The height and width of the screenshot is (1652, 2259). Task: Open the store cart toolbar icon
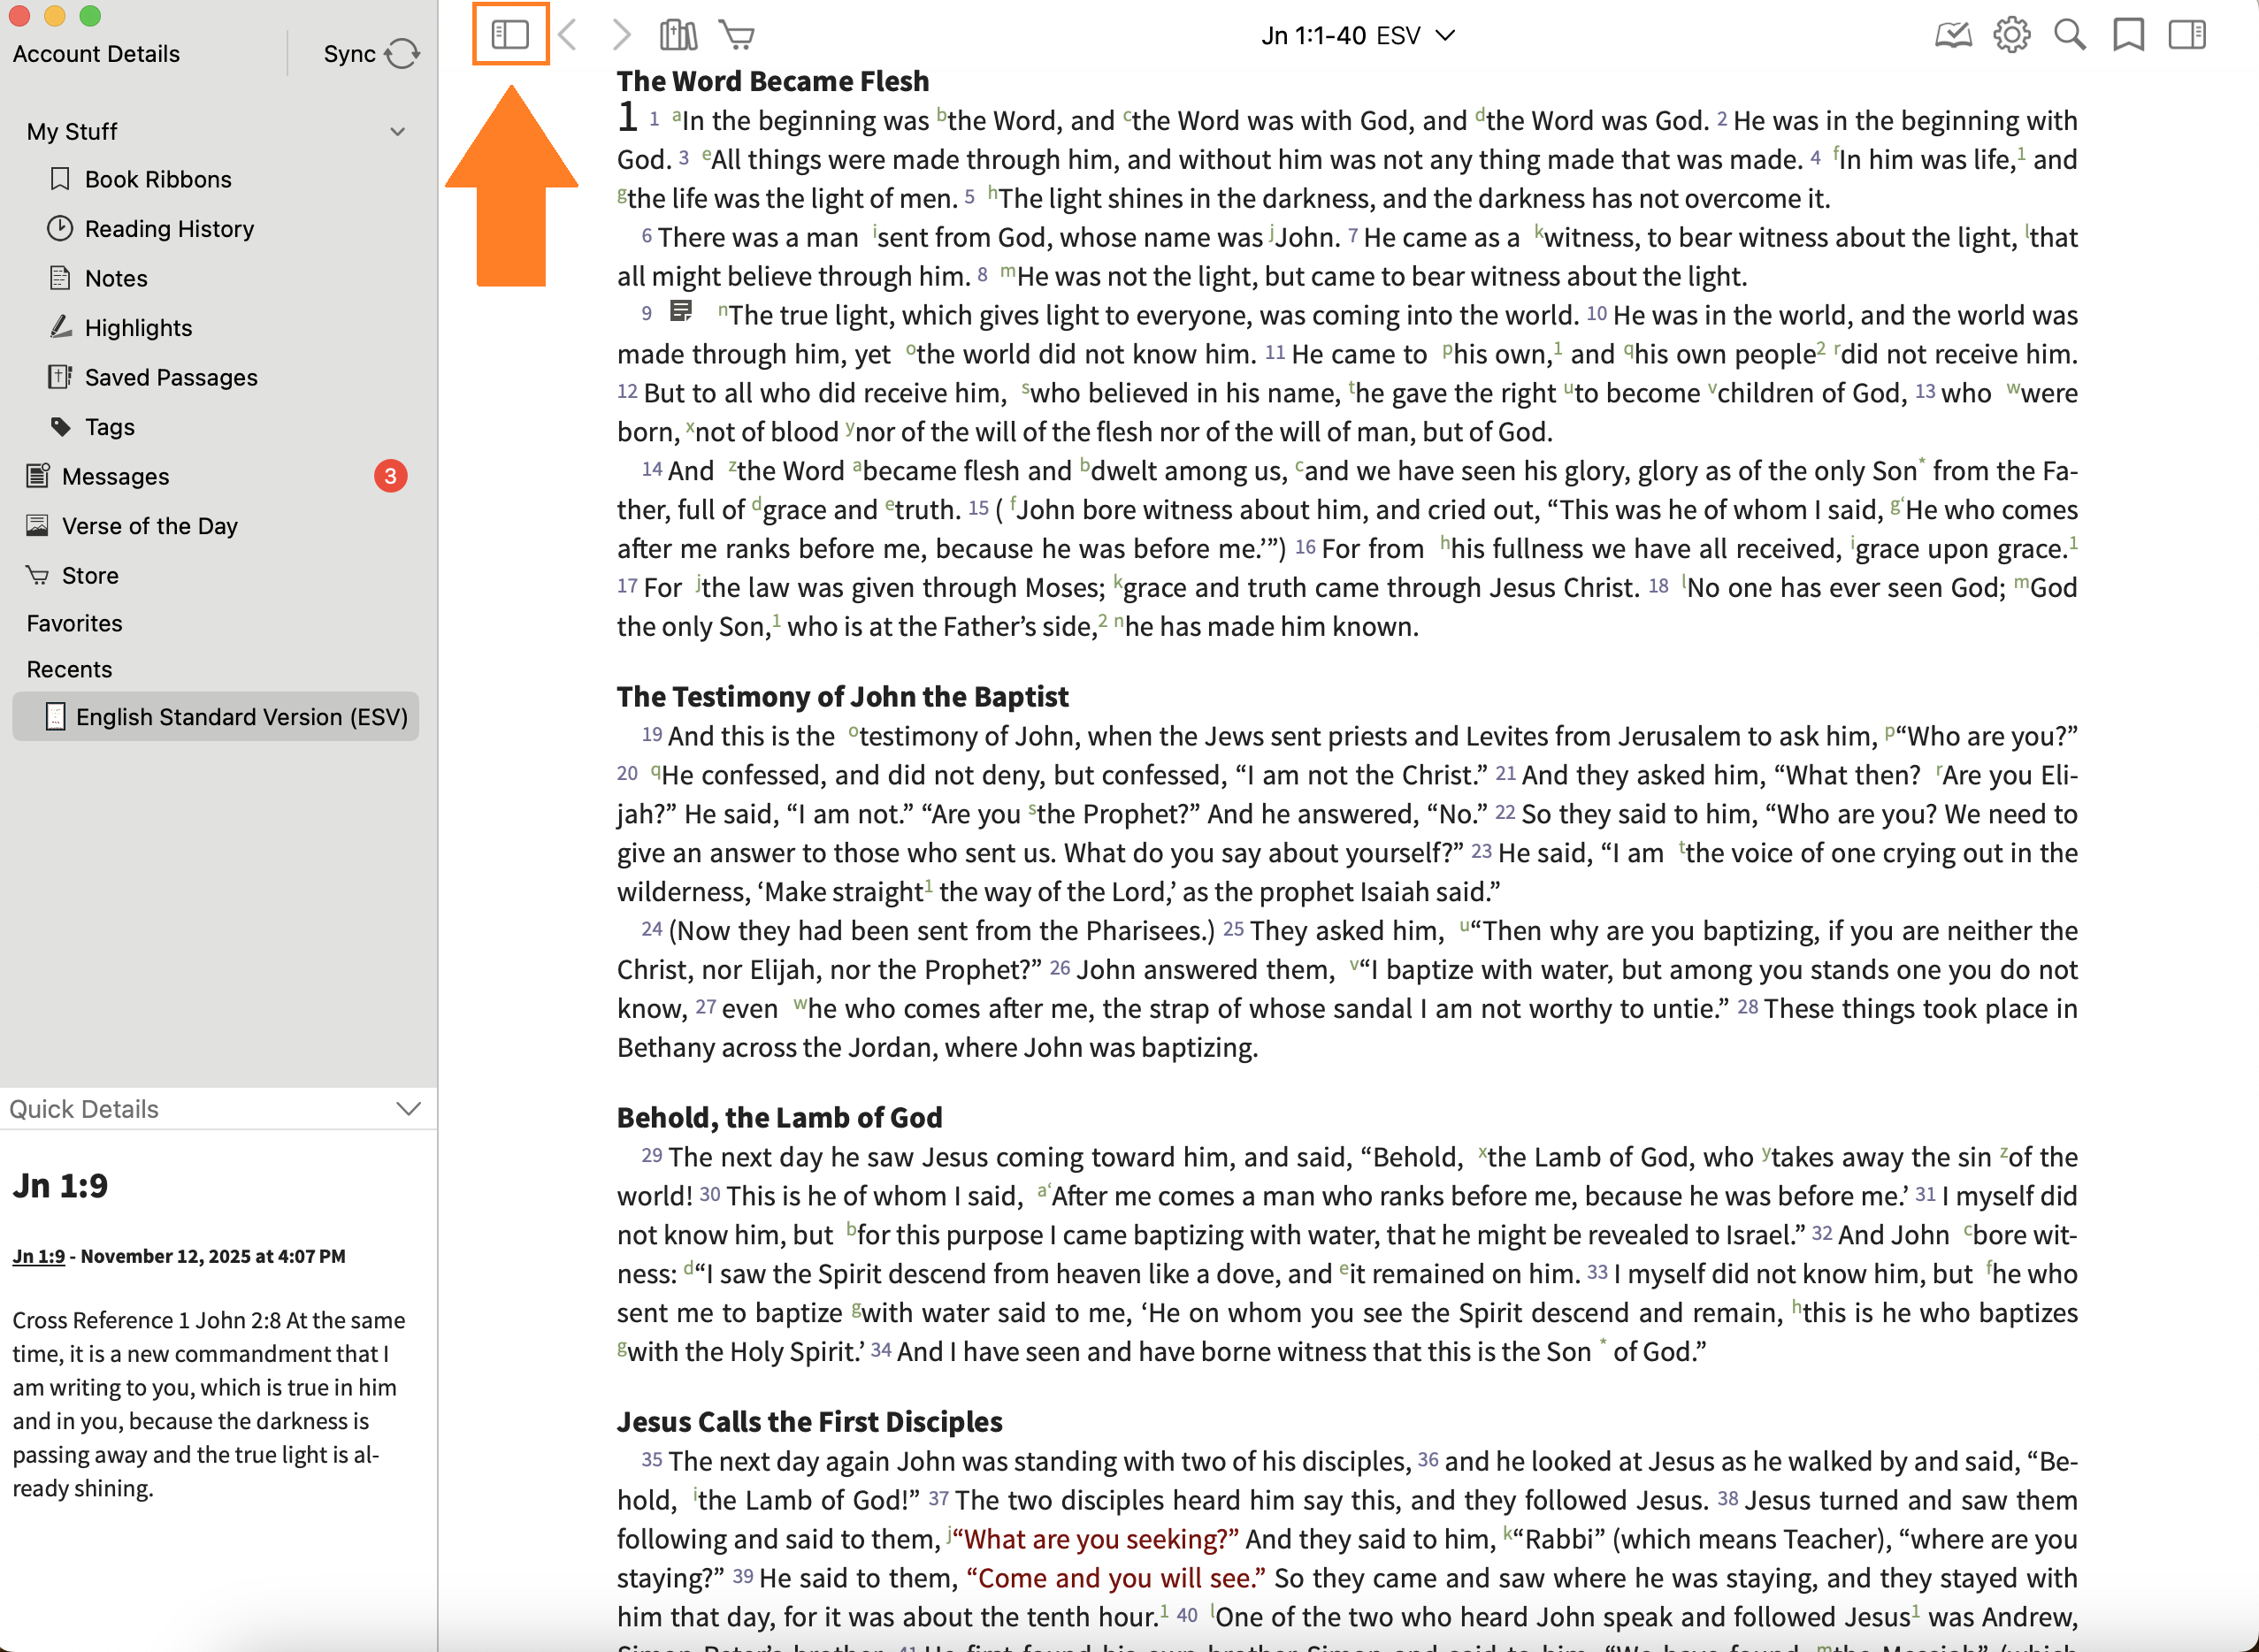[x=737, y=35]
